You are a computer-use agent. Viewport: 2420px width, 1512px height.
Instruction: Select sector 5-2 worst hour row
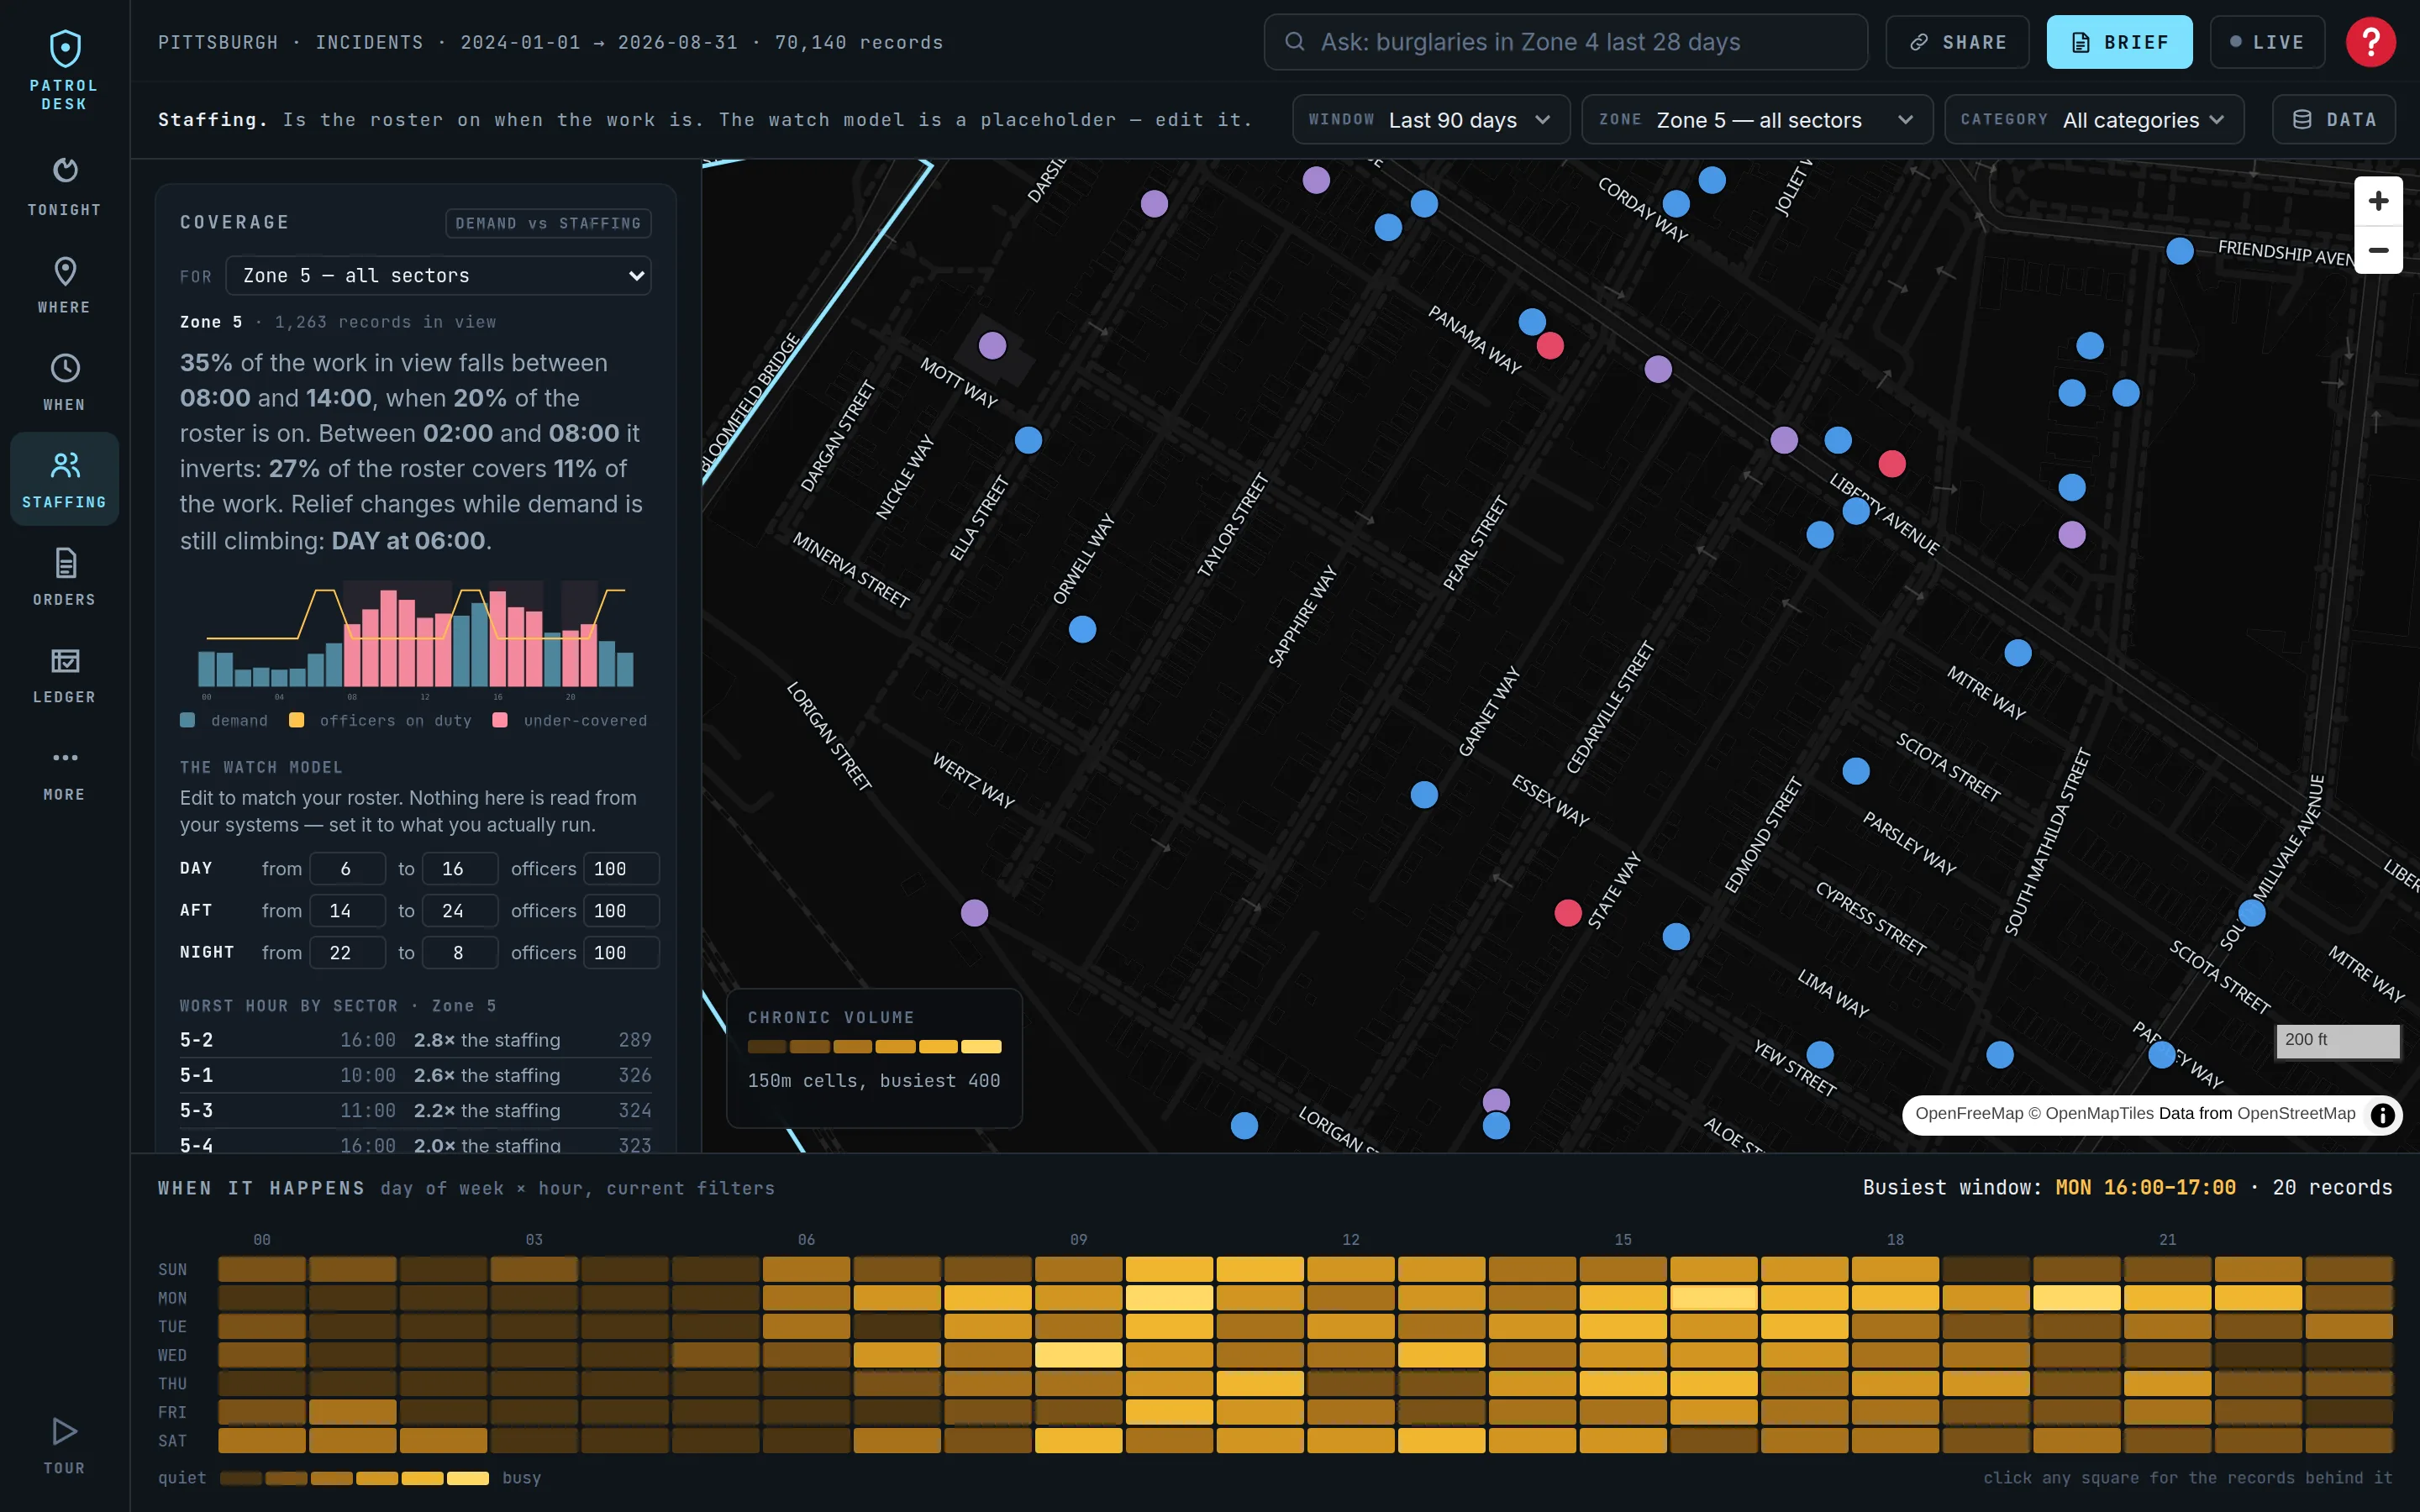coord(415,1040)
